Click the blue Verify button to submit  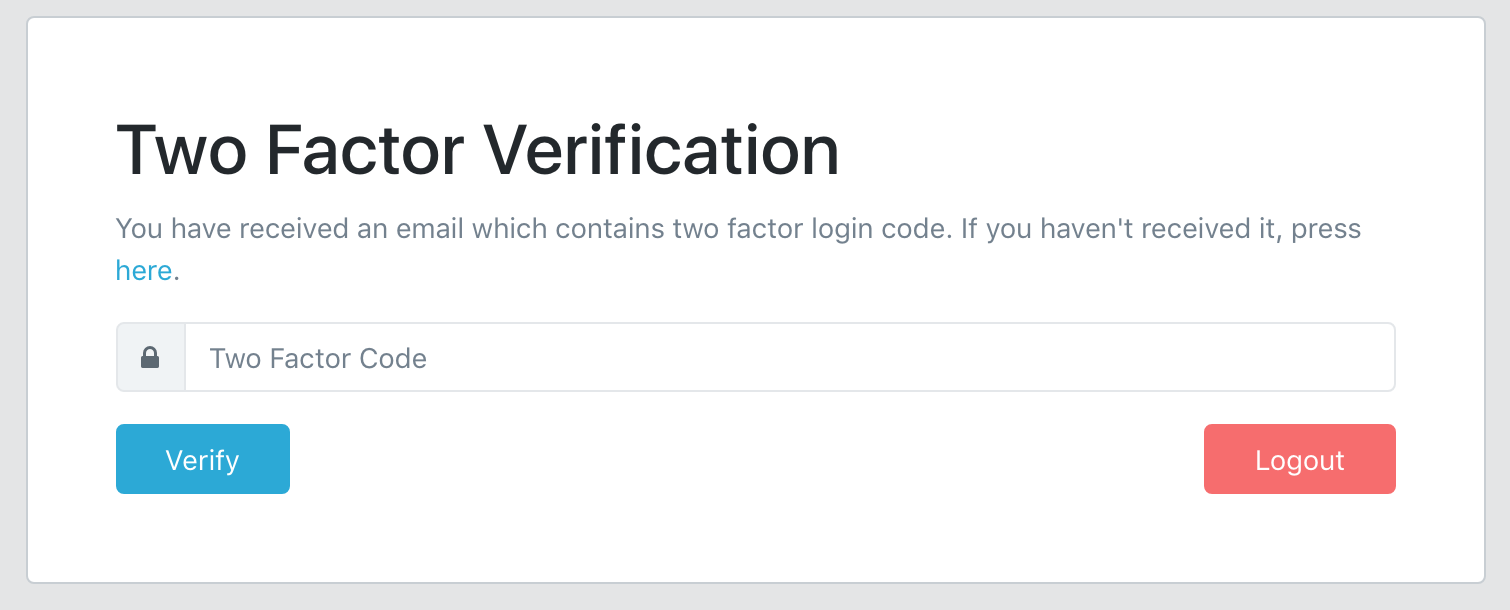[x=202, y=459]
